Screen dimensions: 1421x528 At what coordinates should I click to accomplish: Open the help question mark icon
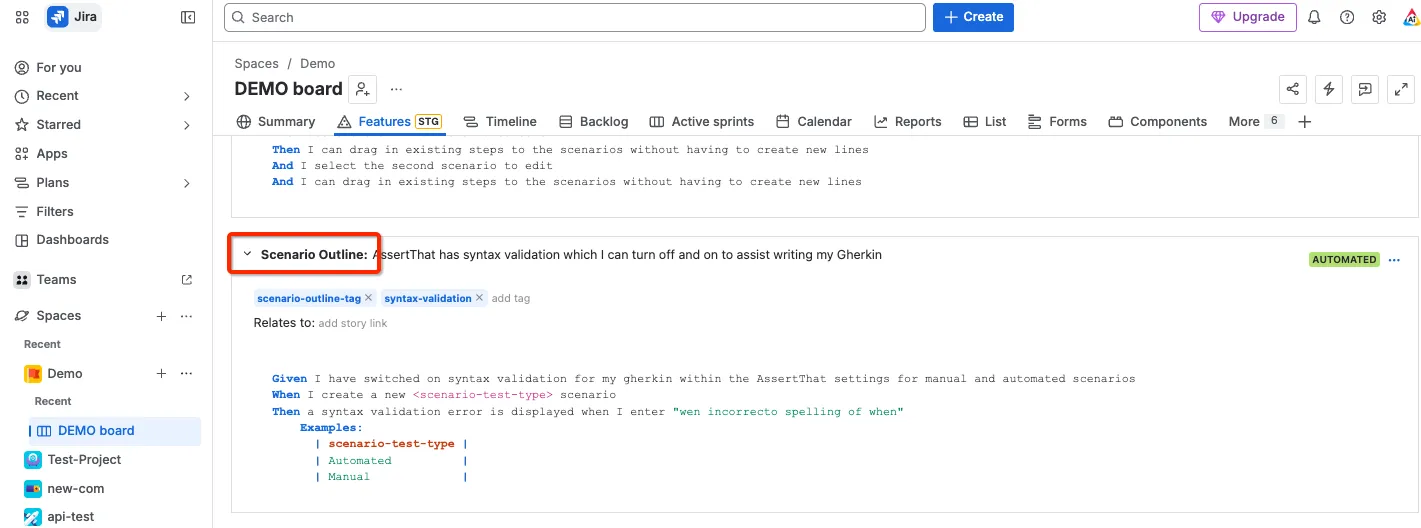tap(1347, 17)
